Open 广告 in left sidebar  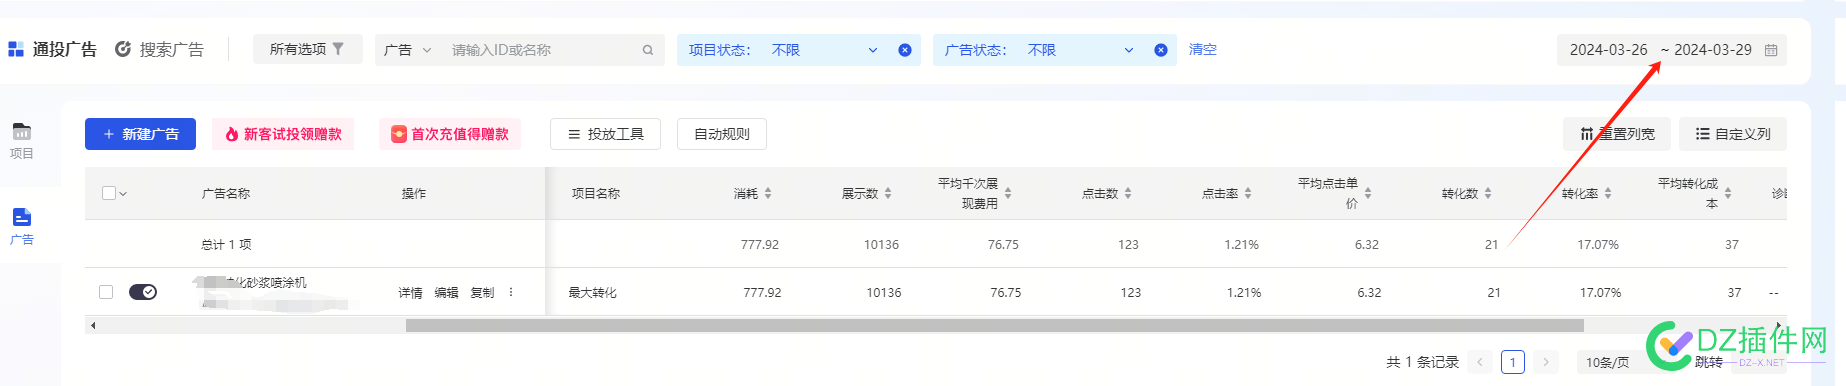pos(22,227)
